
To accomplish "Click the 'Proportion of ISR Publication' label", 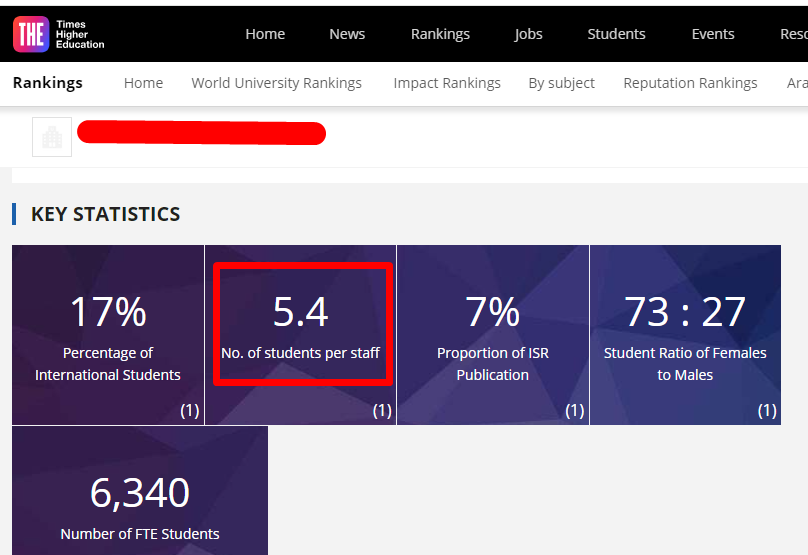I will [x=493, y=364].
